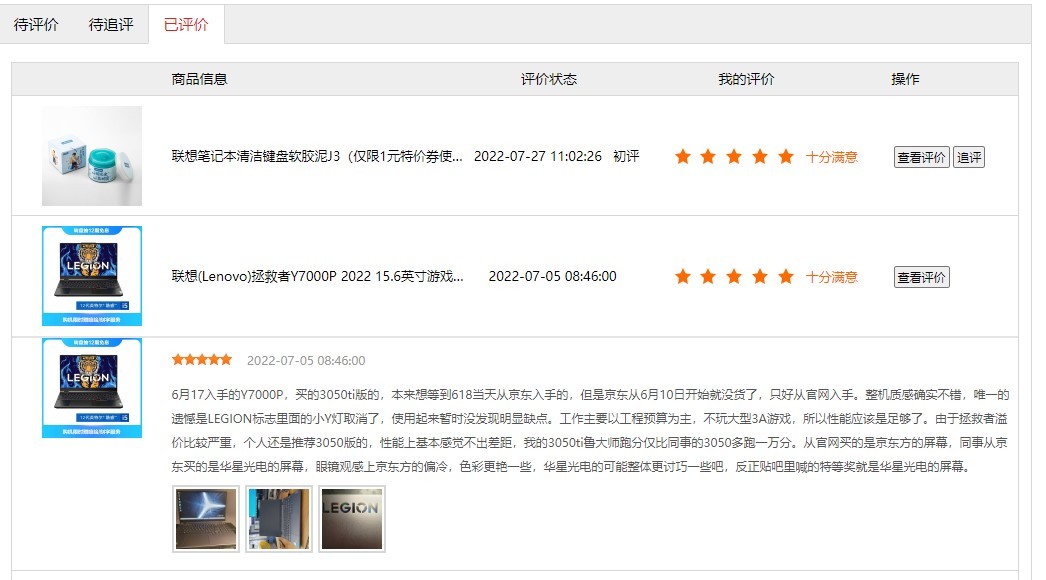The height and width of the screenshot is (580, 1046).
Task: Click the five-star rating in Y7000P order row
Action: pyautogui.click(x=734, y=277)
